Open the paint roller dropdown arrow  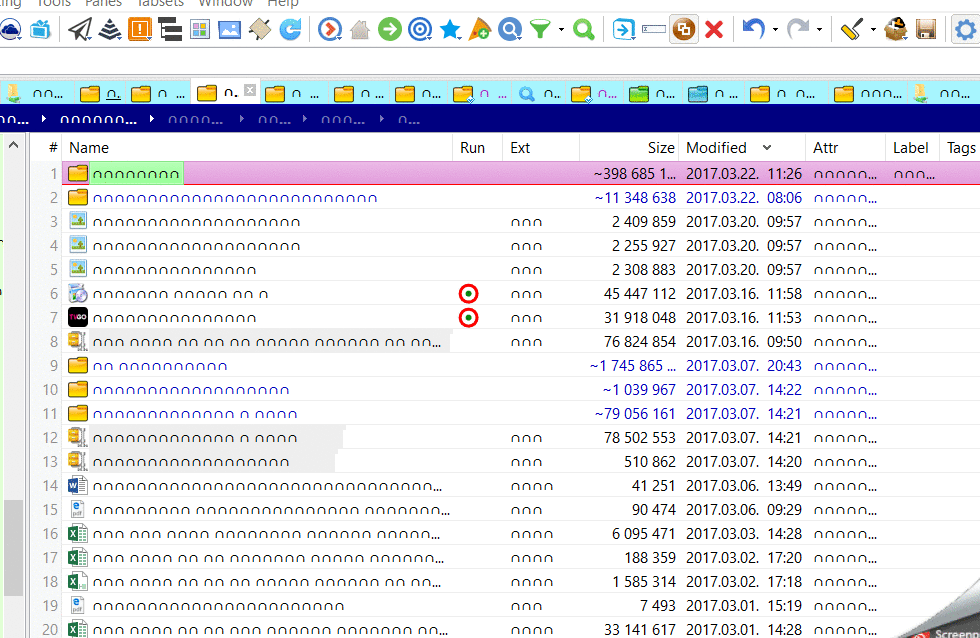click(x=874, y=30)
